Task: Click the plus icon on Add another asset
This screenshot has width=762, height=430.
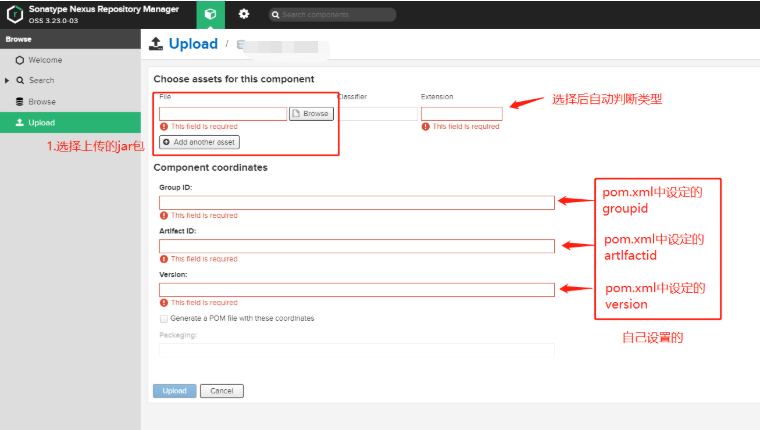Action: 166,142
